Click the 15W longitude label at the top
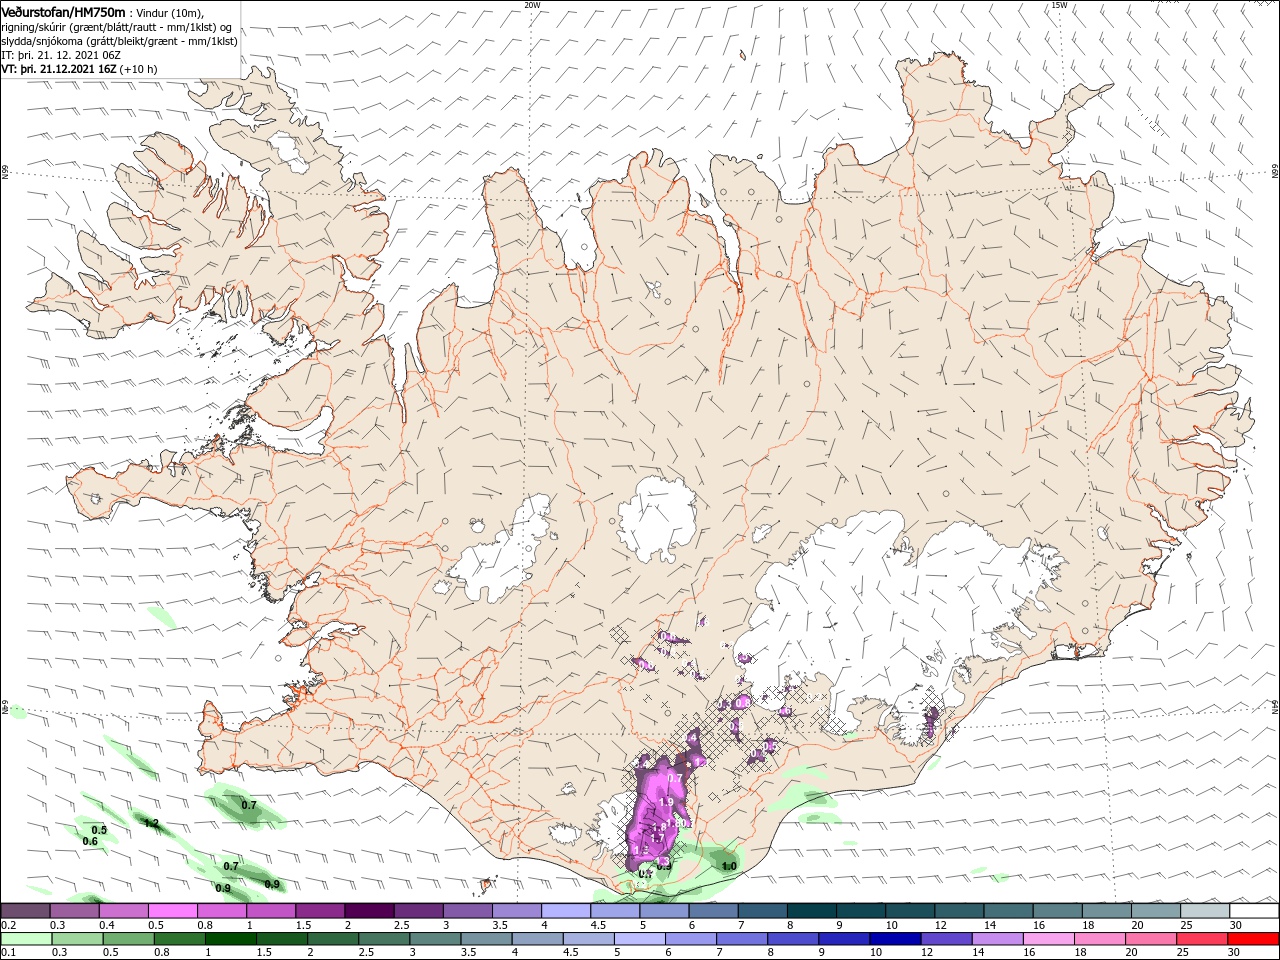1280x960 pixels. coord(1059,5)
